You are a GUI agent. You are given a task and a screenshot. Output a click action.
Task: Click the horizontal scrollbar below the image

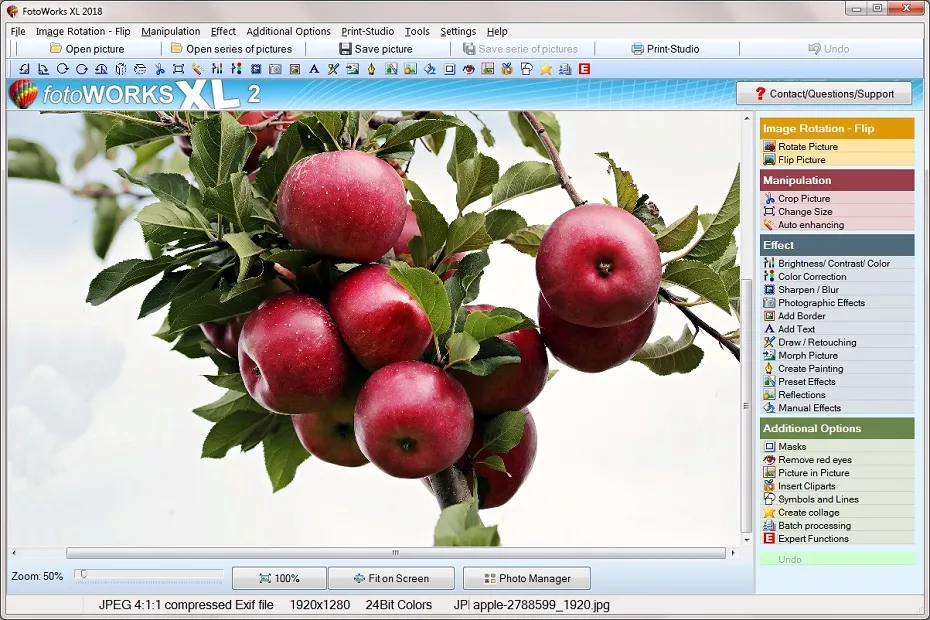click(396, 553)
